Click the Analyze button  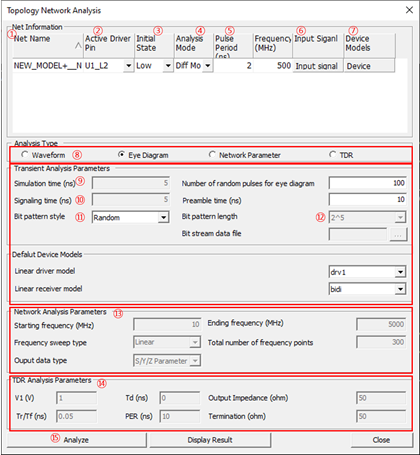(x=77, y=440)
